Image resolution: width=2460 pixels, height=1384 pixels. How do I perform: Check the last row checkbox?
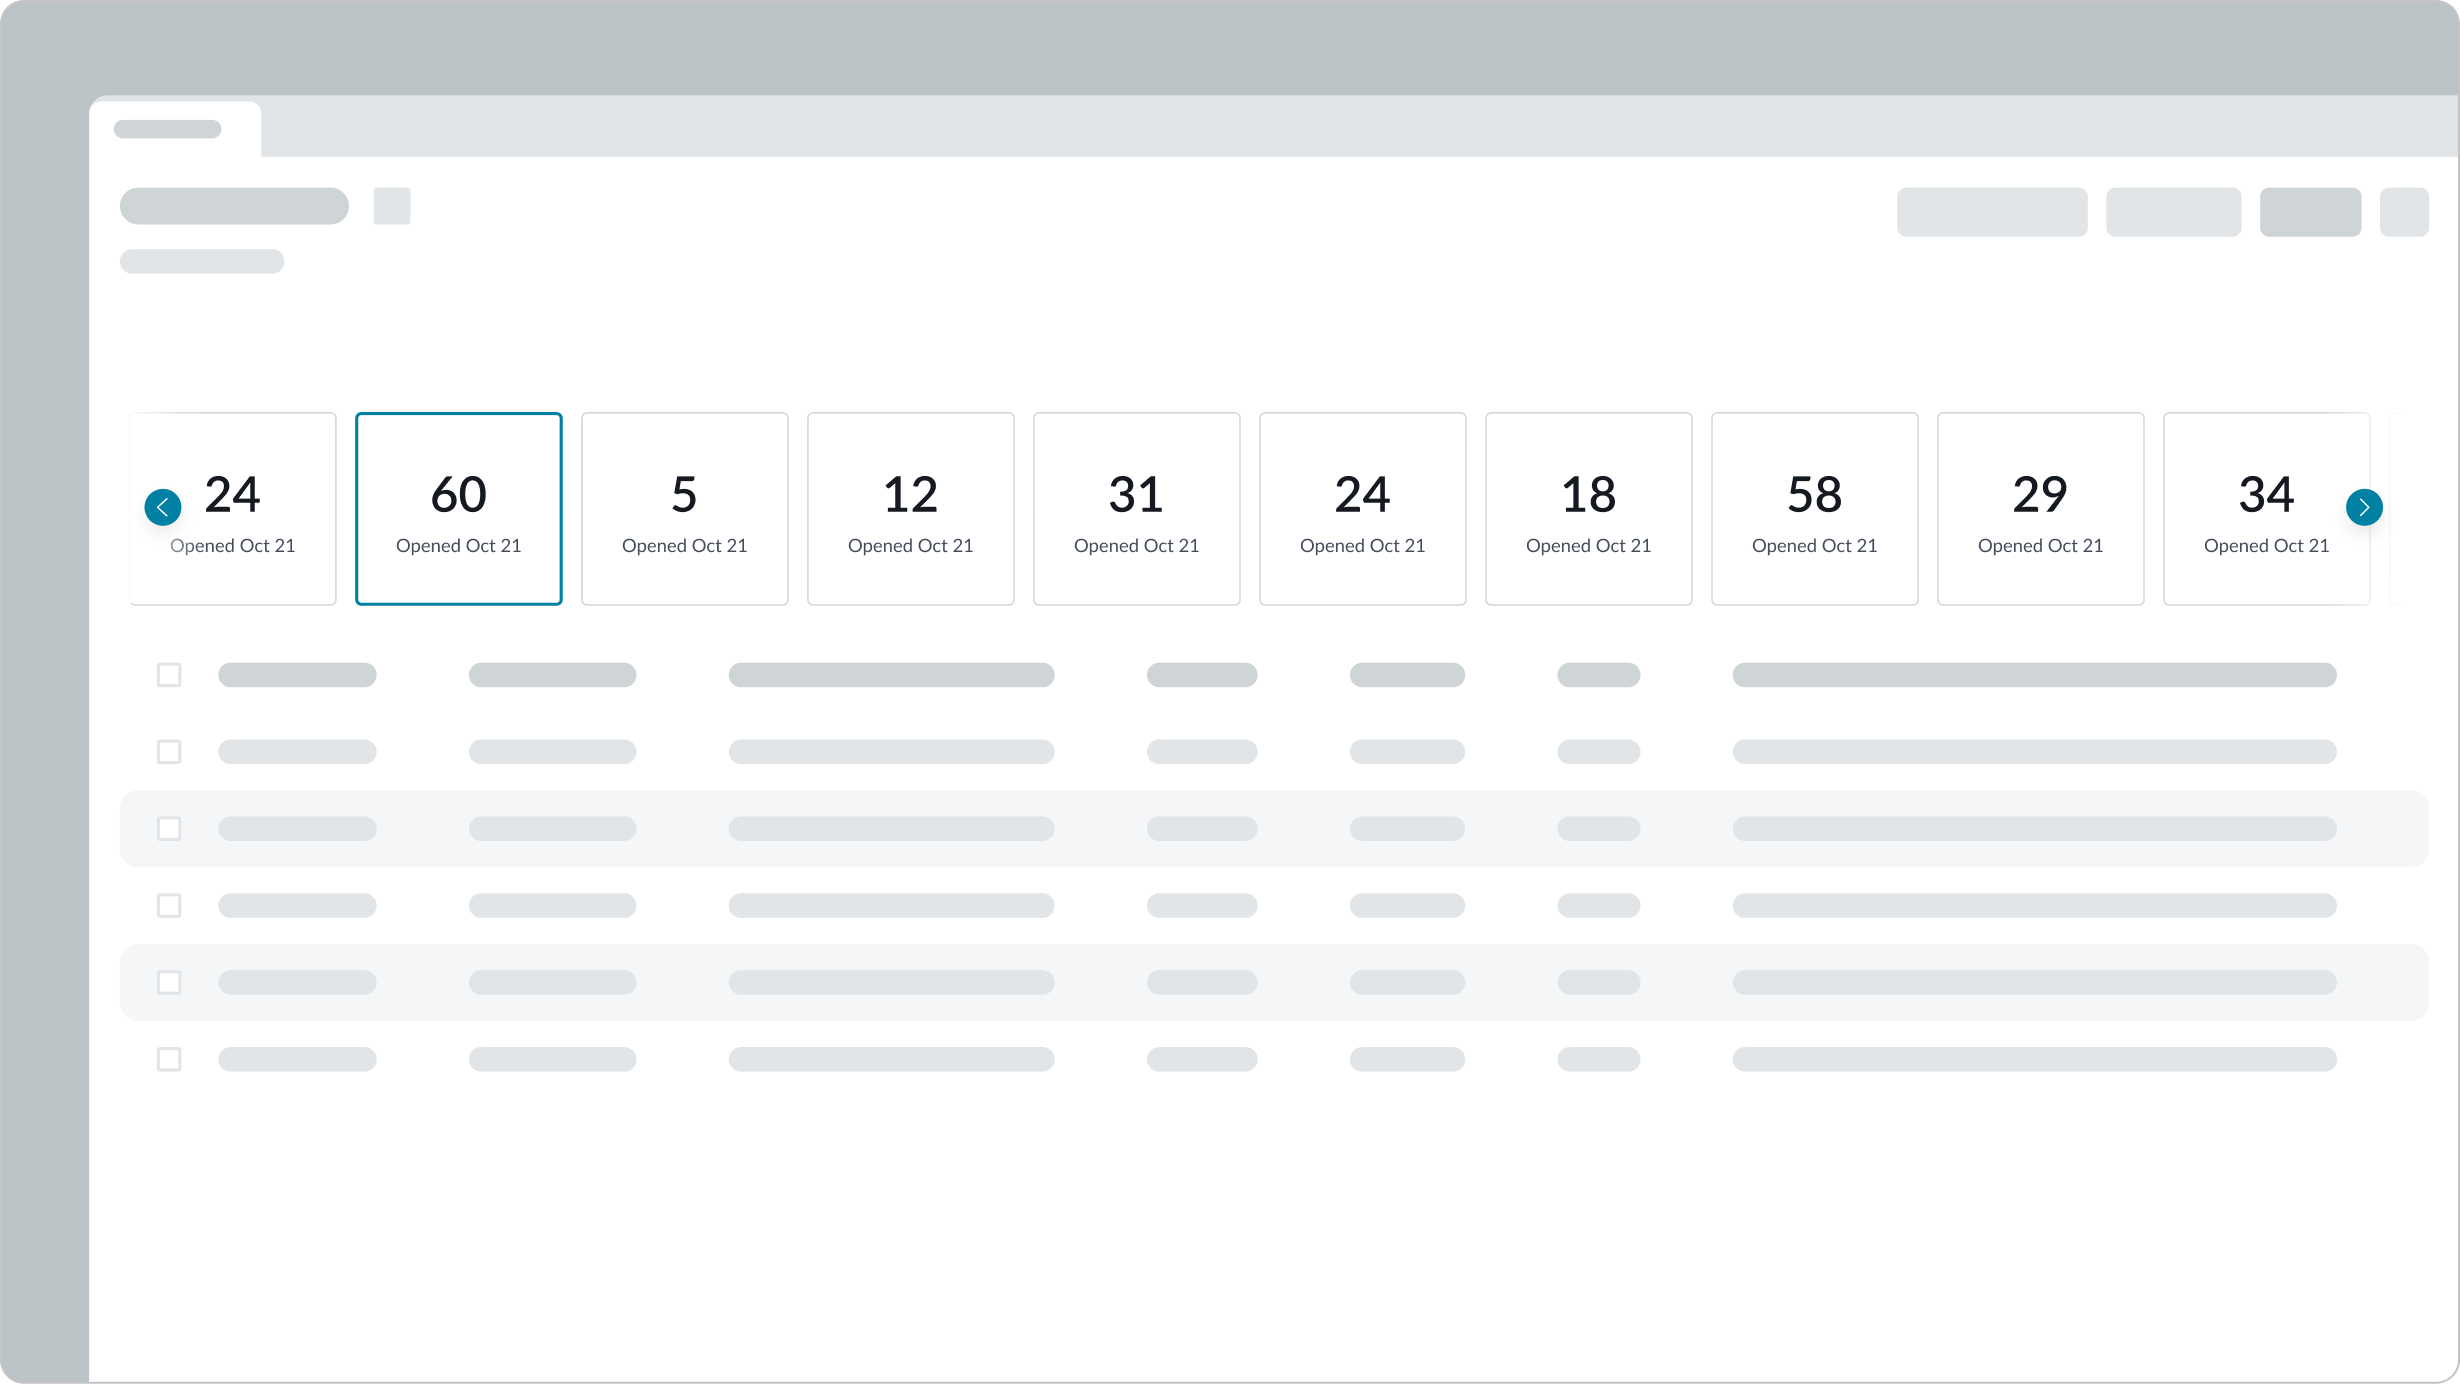point(169,1059)
